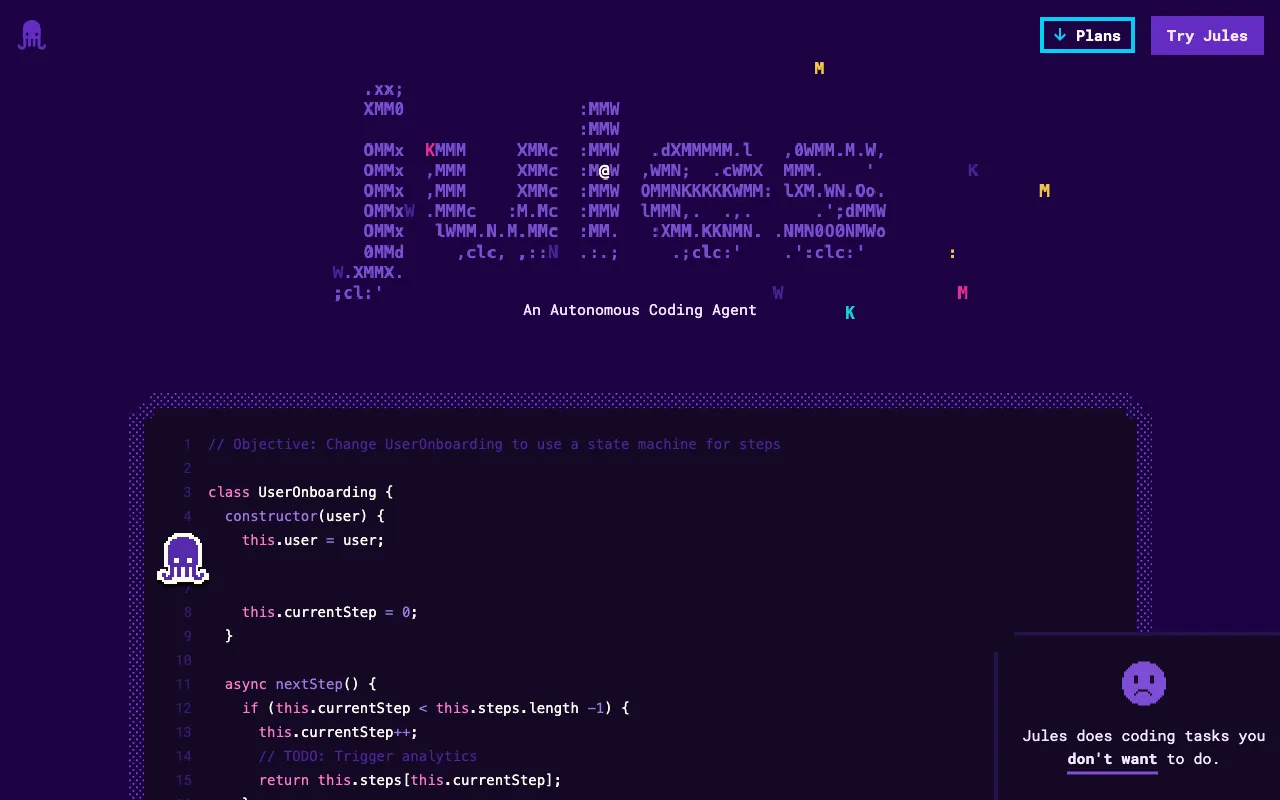Click the teal K below the ASCII logo

tap(849, 312)
